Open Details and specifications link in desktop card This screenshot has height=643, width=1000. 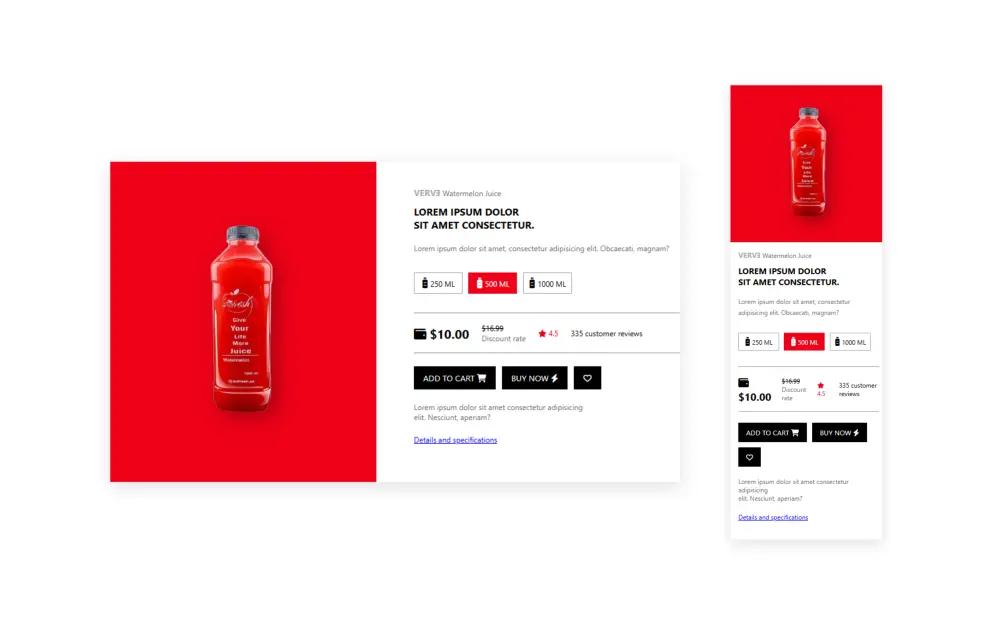[455, 440]
